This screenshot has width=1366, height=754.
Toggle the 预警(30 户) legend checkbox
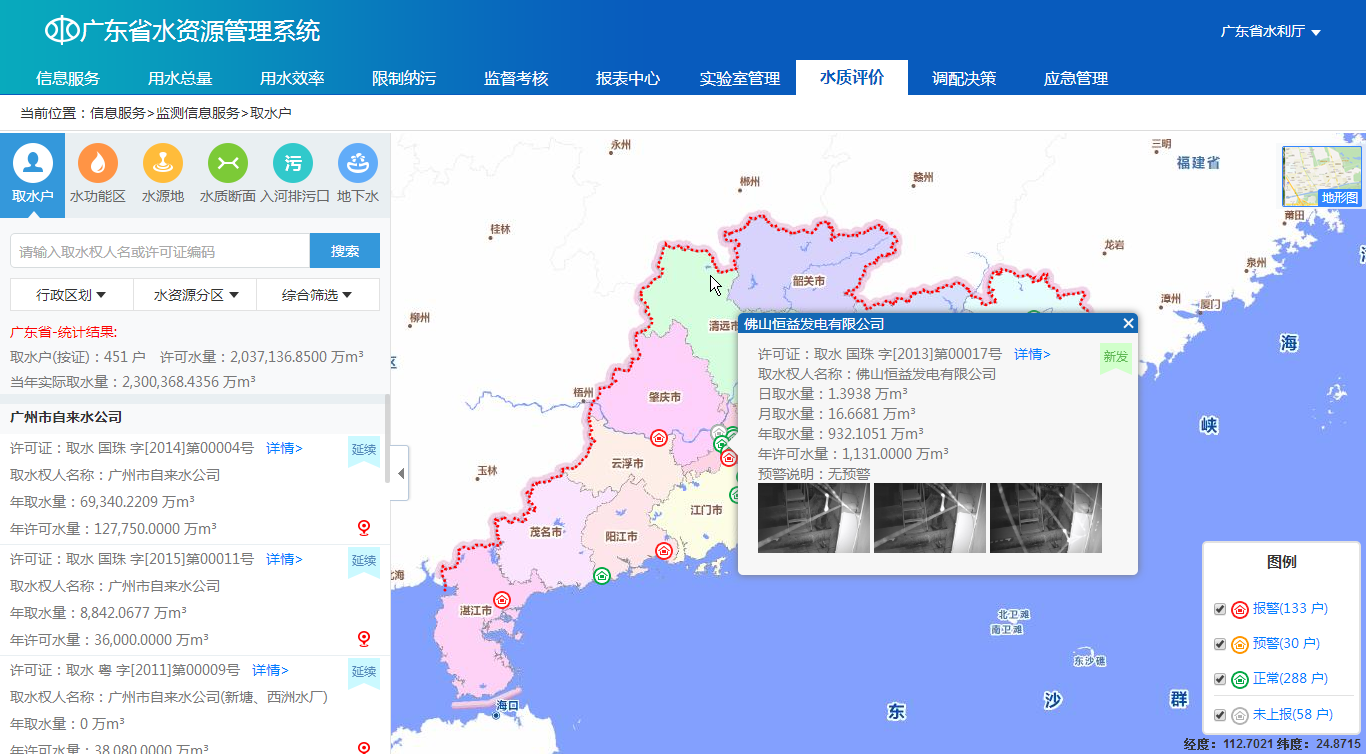1219,644
